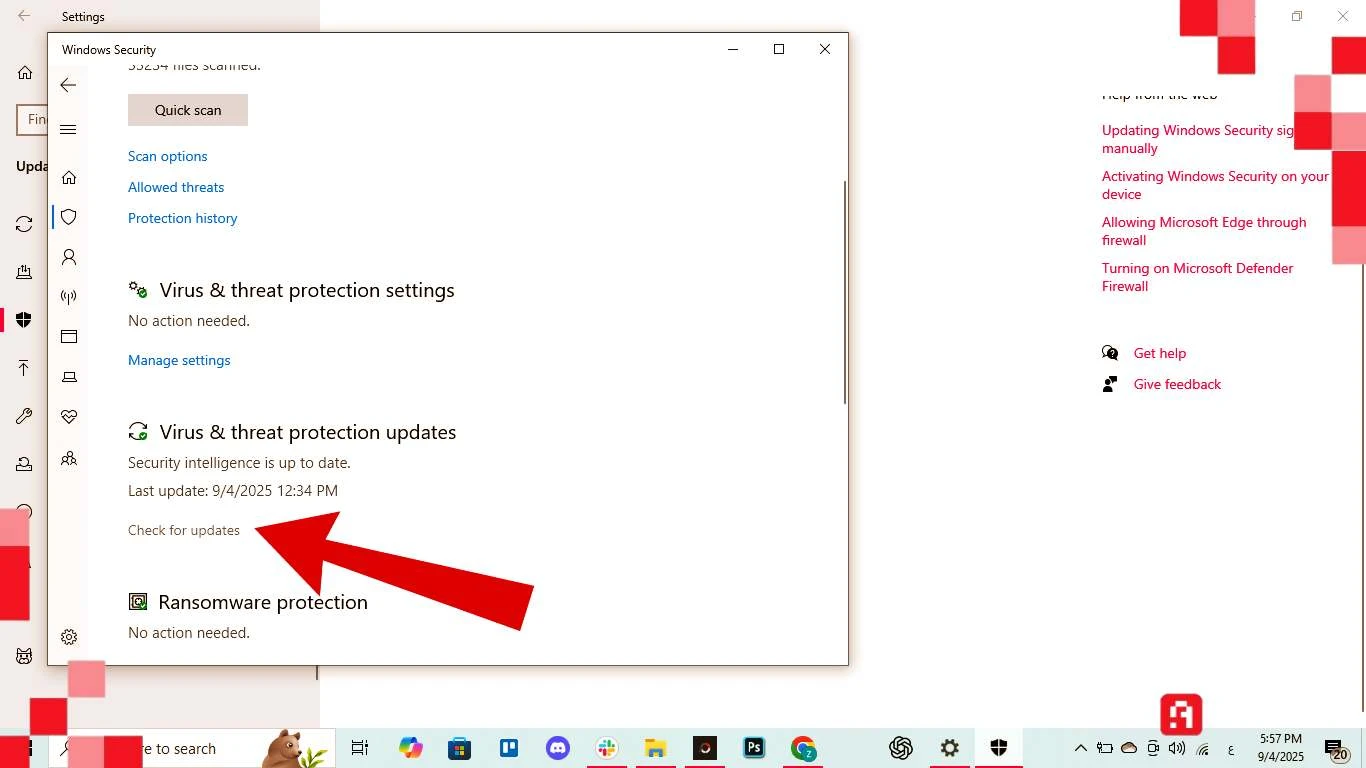Click Virus & threat protection updates heading

[308, 432]
